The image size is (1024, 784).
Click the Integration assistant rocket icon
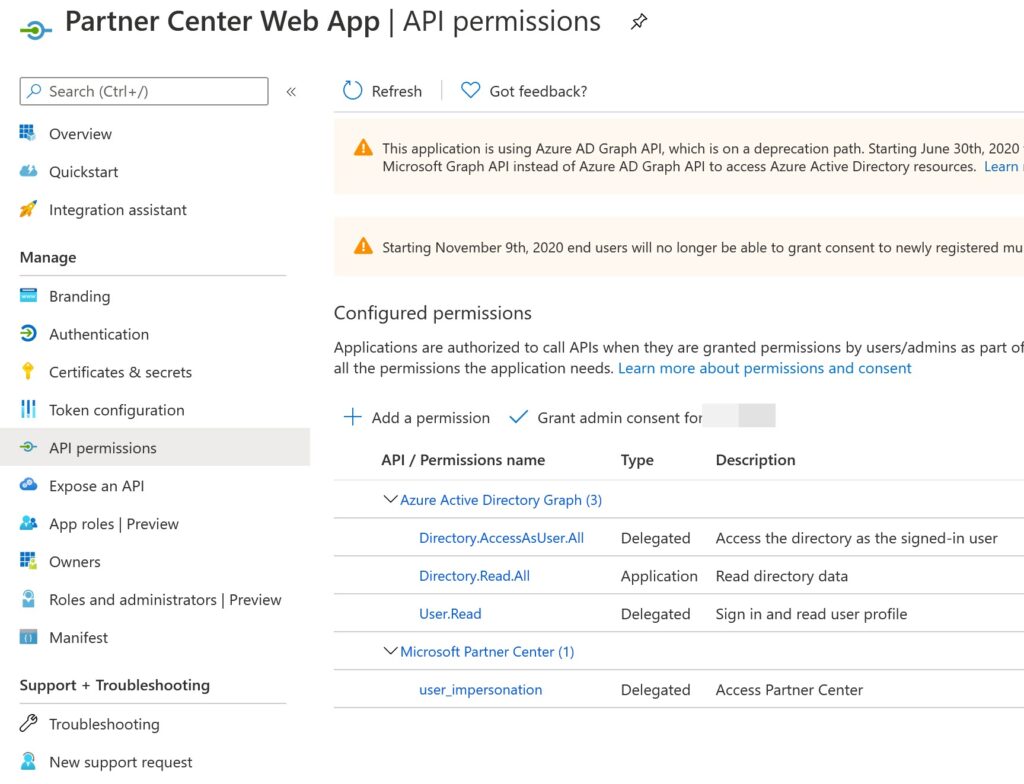[28, 208]
